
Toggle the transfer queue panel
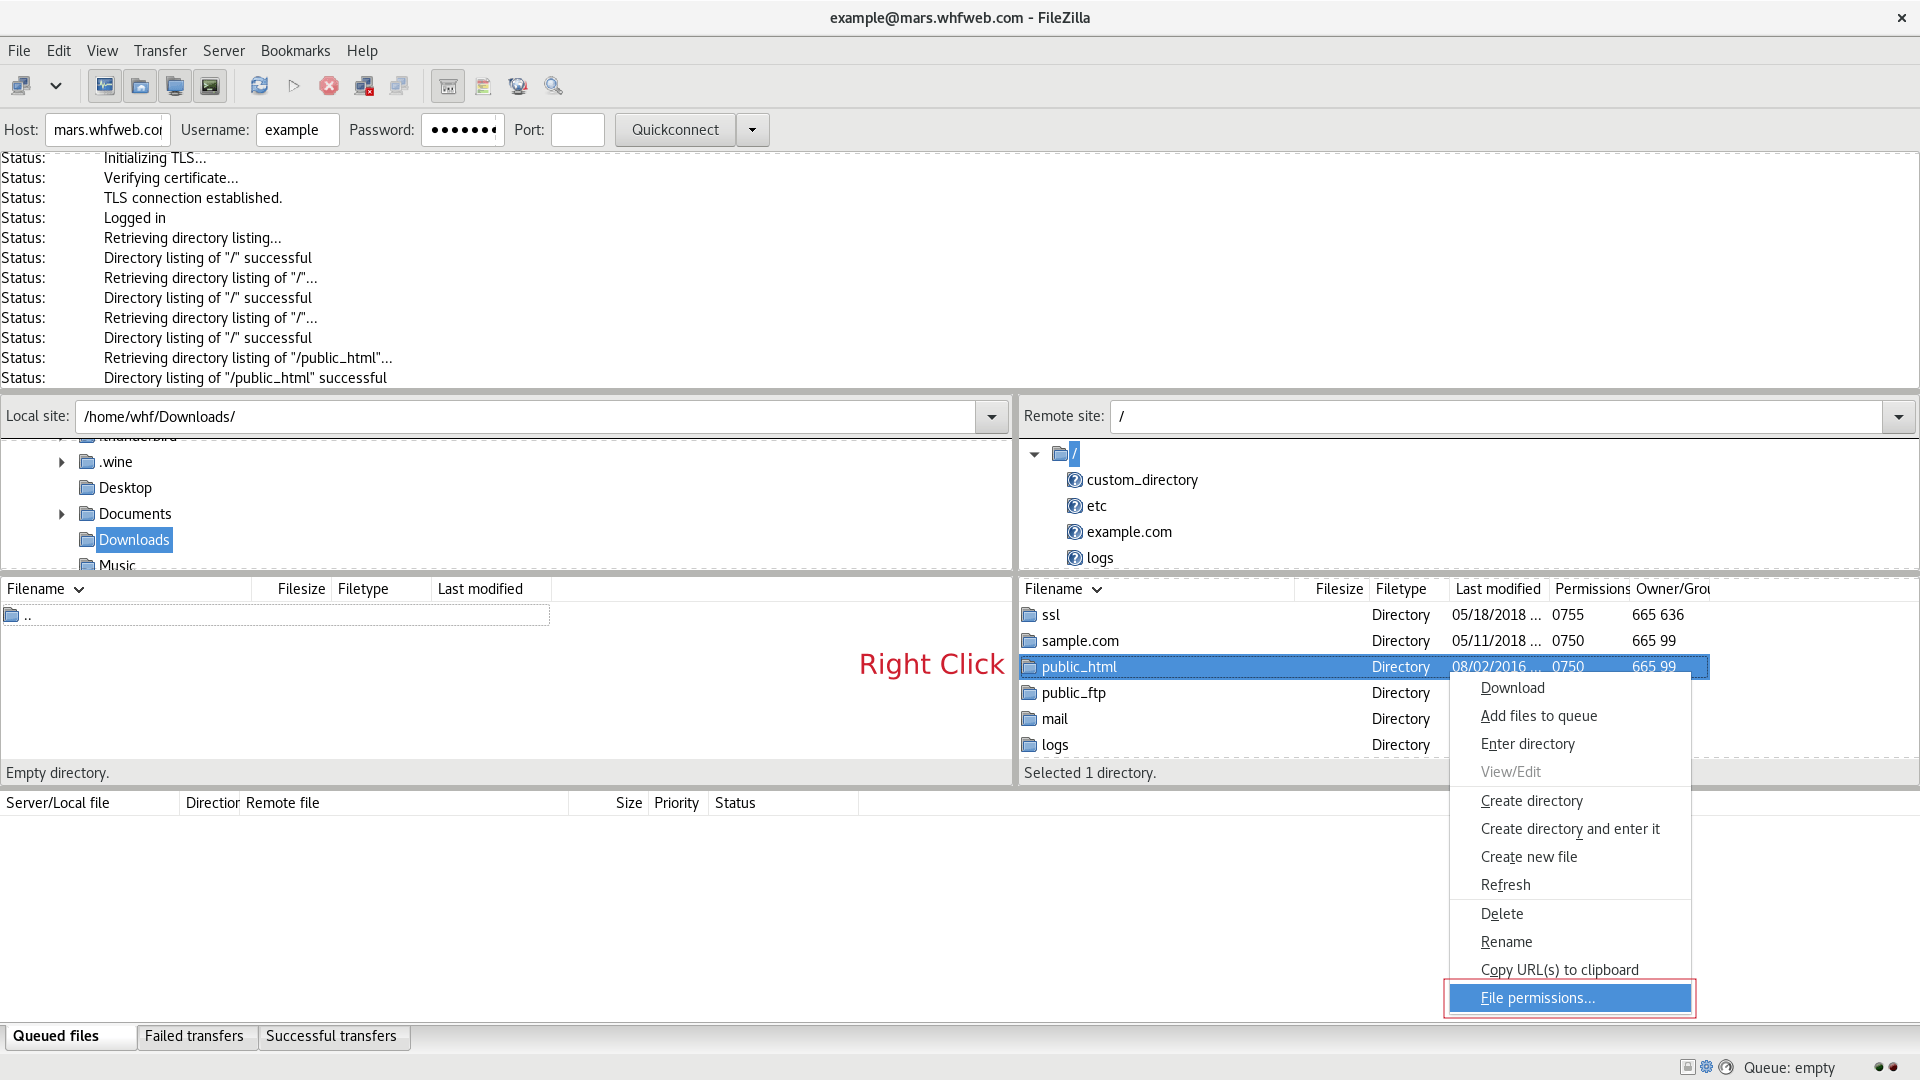point(210,86)
